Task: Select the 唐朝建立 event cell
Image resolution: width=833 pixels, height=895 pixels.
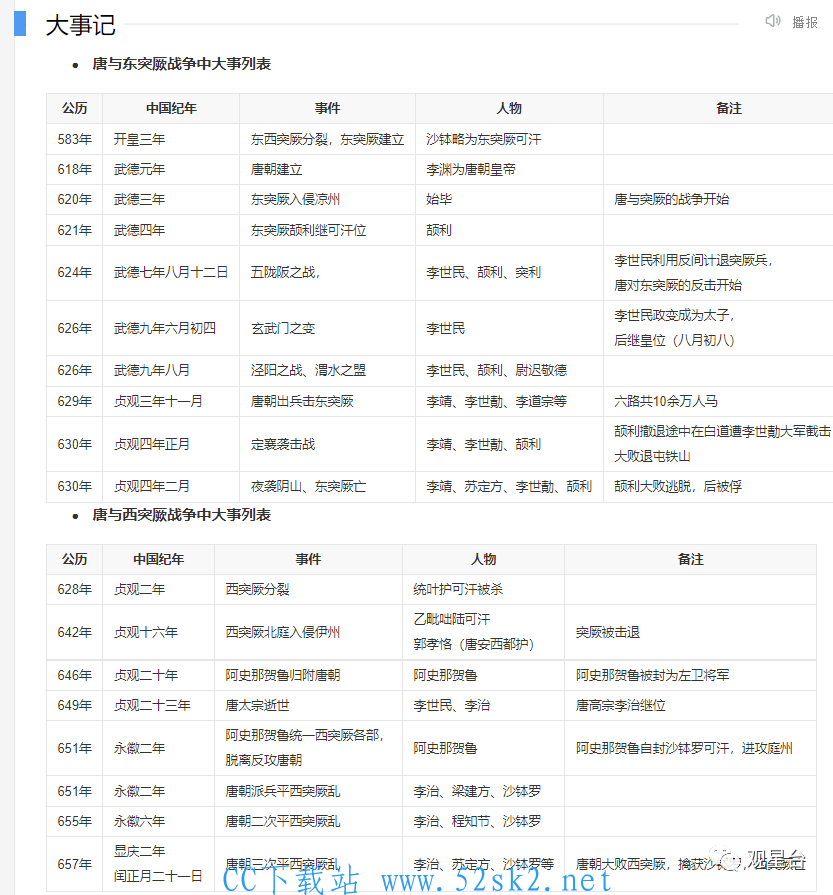Action: coord(328,170)
